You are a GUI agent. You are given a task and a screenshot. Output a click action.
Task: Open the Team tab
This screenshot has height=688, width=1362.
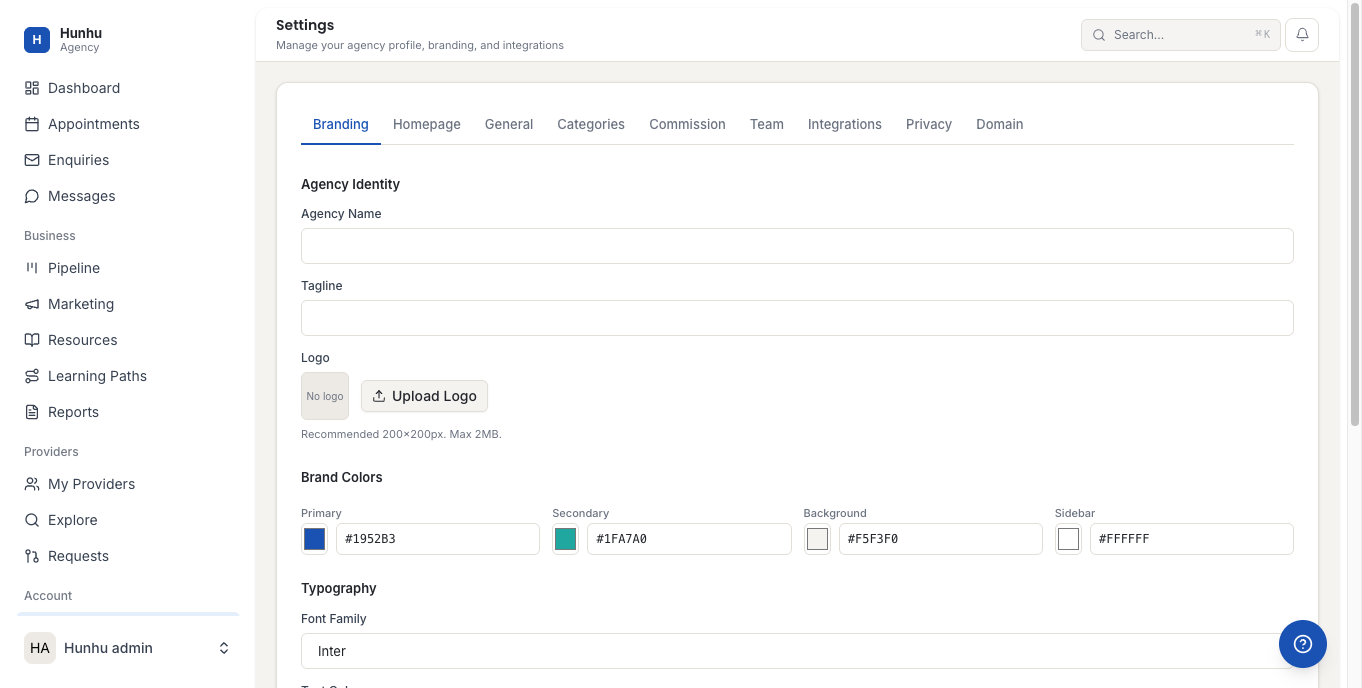[767, 124]
